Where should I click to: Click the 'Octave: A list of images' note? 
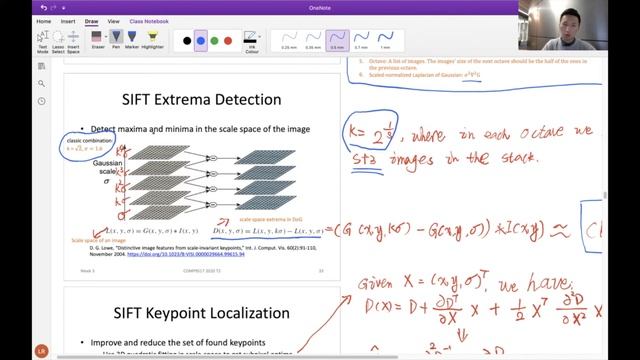(x=478, y=64)
